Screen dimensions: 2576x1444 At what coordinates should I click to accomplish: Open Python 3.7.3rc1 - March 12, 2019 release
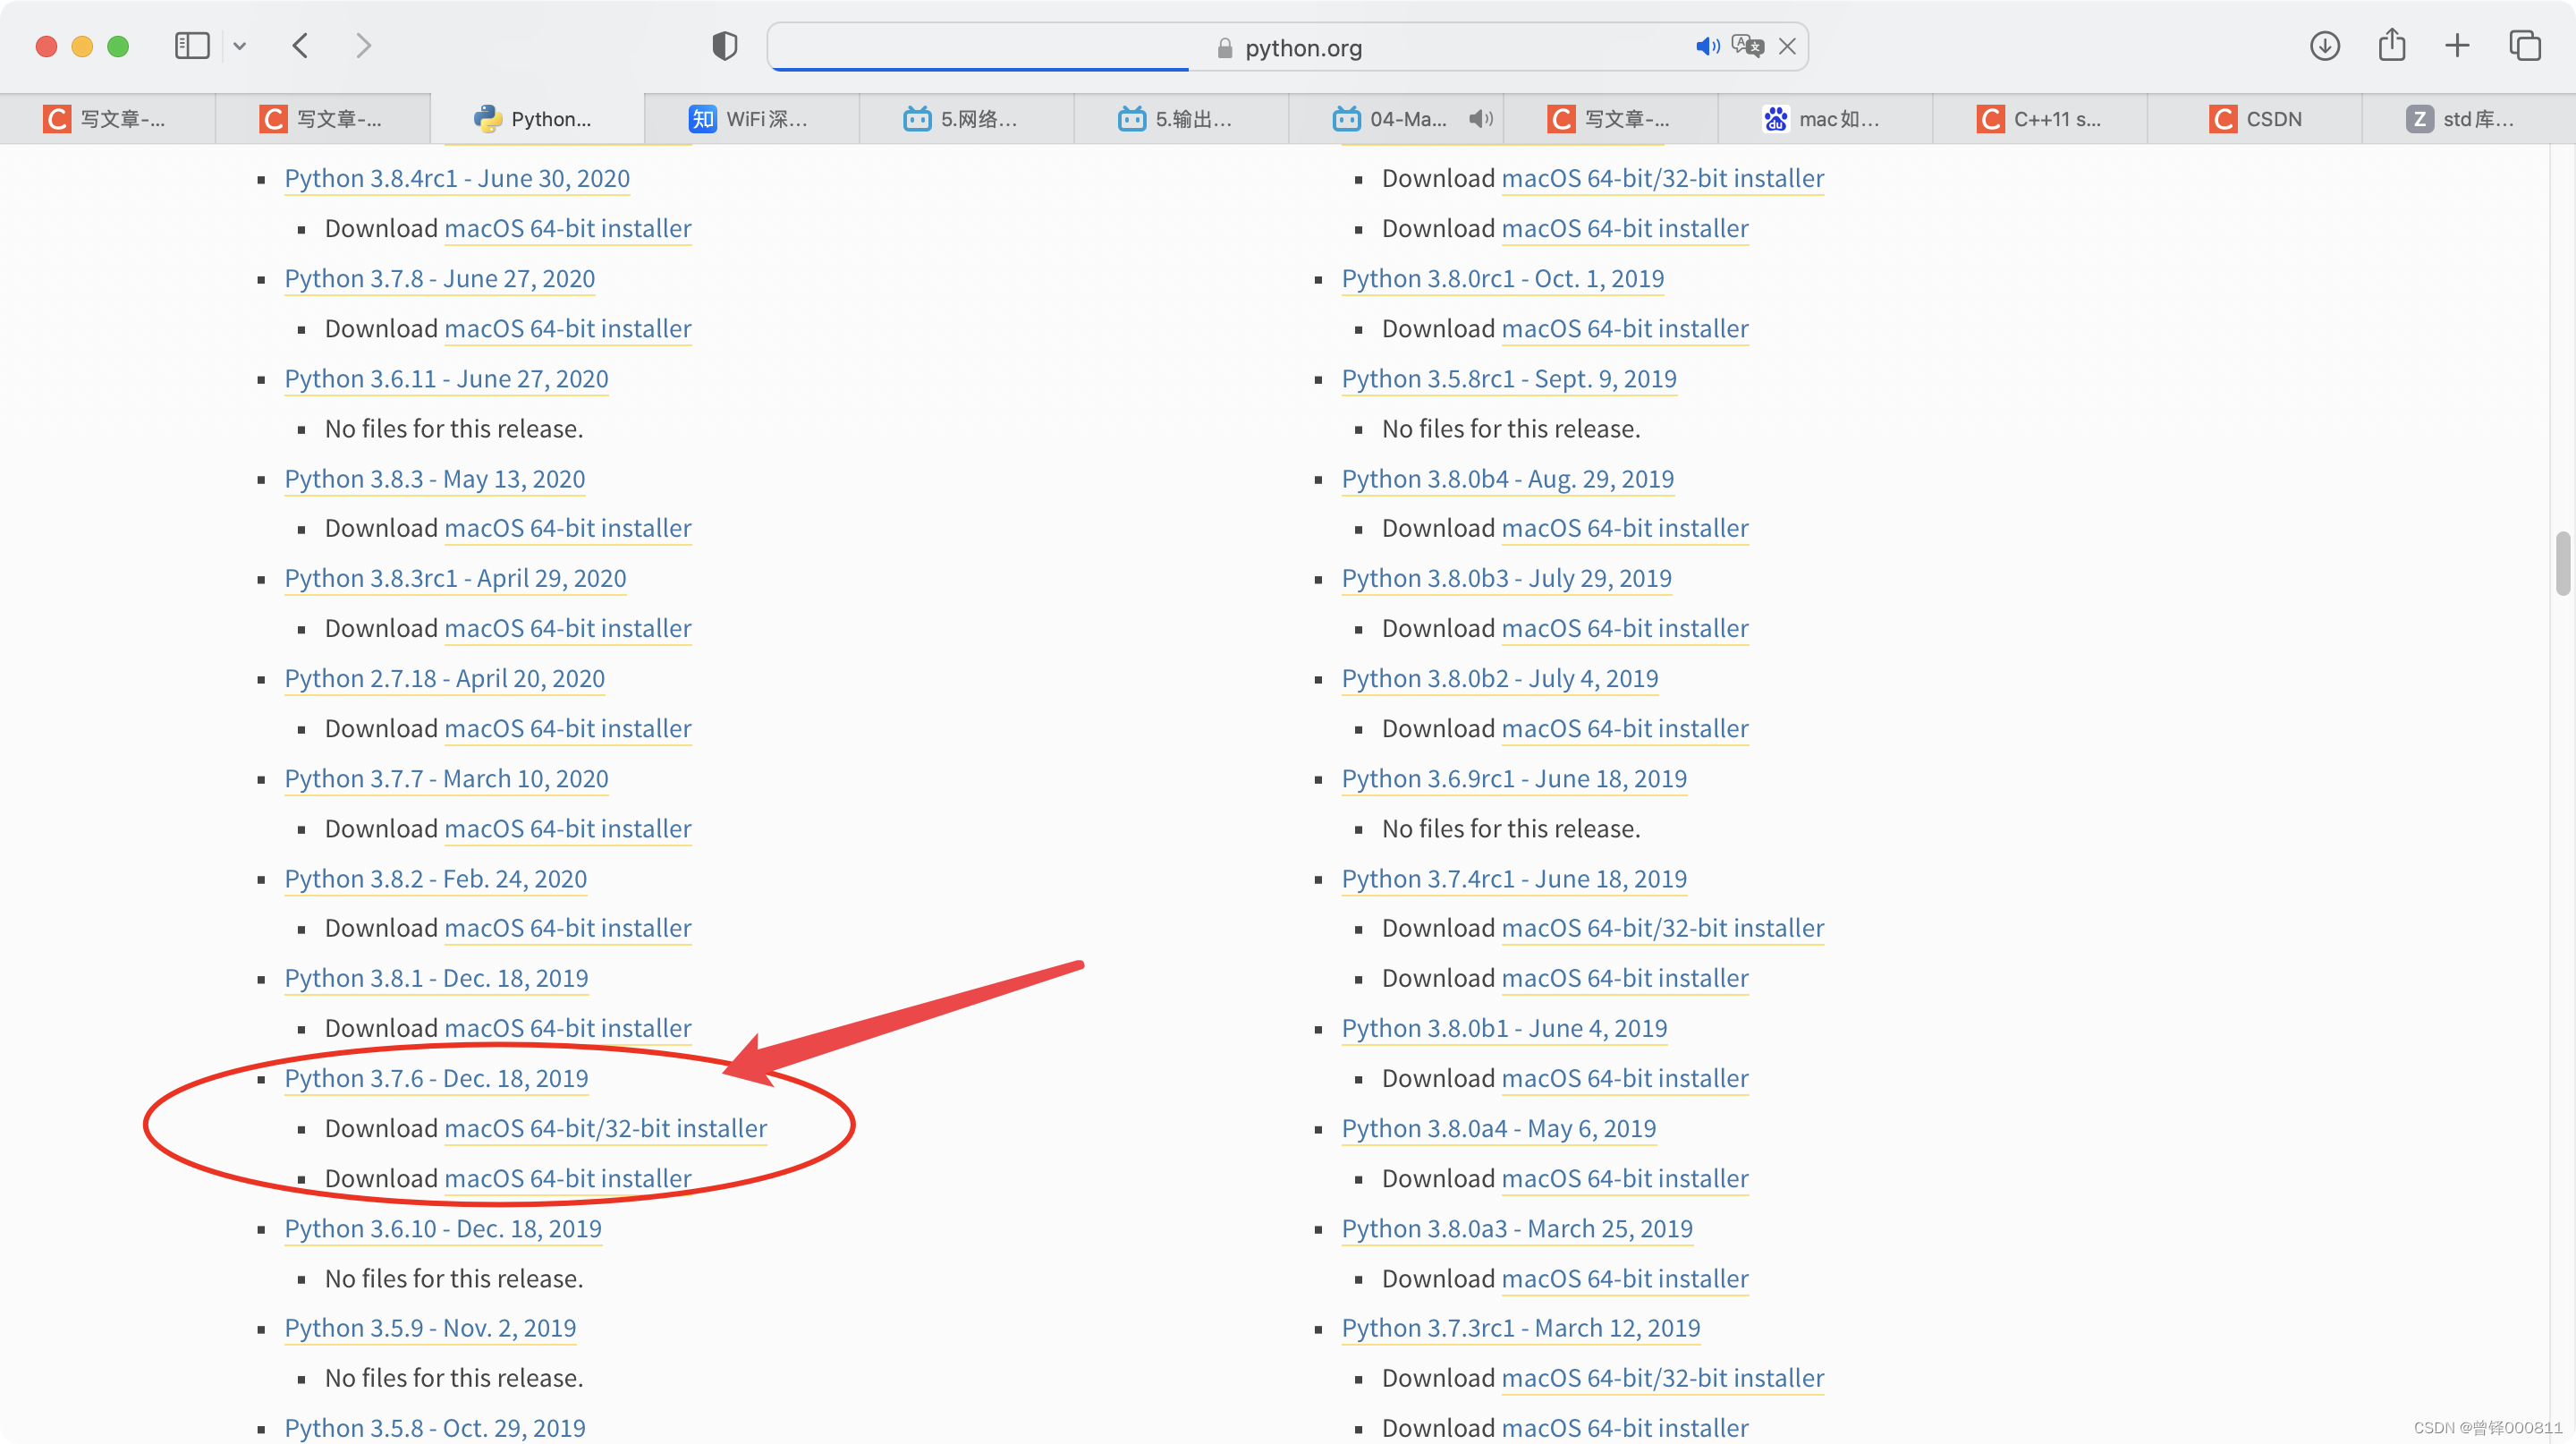pyautogui.click(x=1521, y=1328)
